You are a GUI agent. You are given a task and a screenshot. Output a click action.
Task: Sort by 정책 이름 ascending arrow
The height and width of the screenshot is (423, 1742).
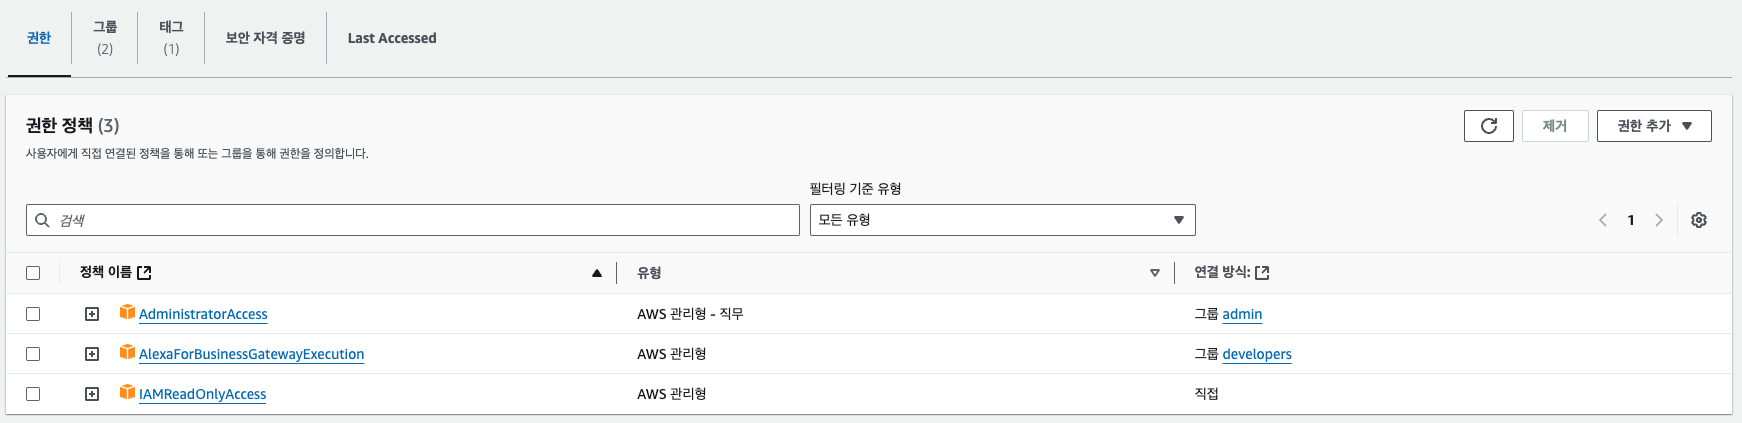tap(597, 273)
